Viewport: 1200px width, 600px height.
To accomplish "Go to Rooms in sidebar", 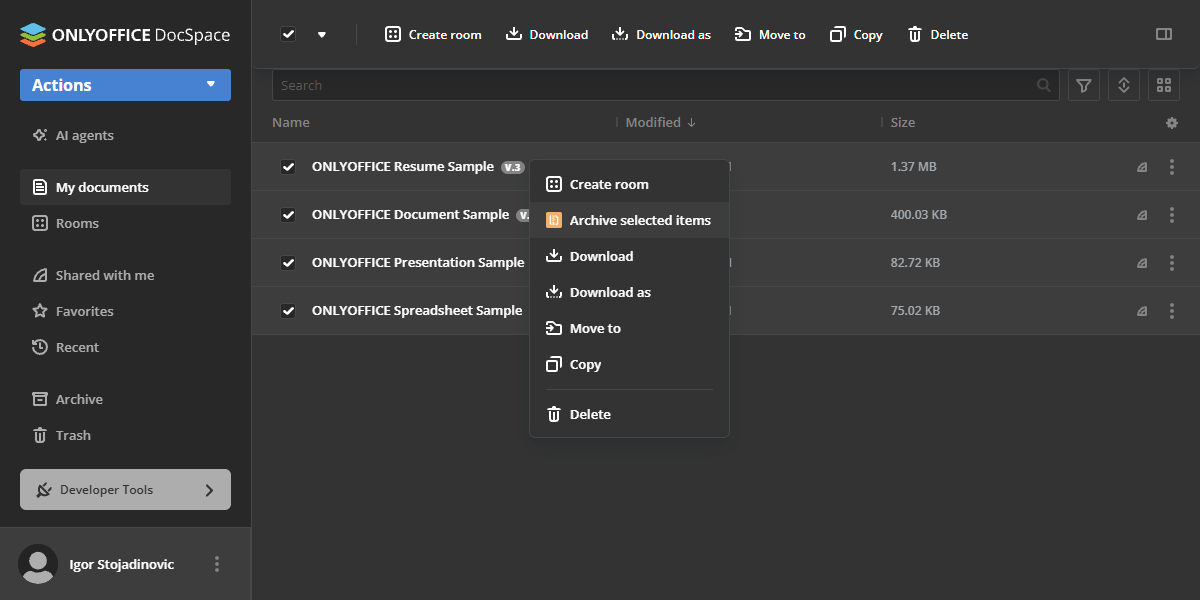I will 125,223.
